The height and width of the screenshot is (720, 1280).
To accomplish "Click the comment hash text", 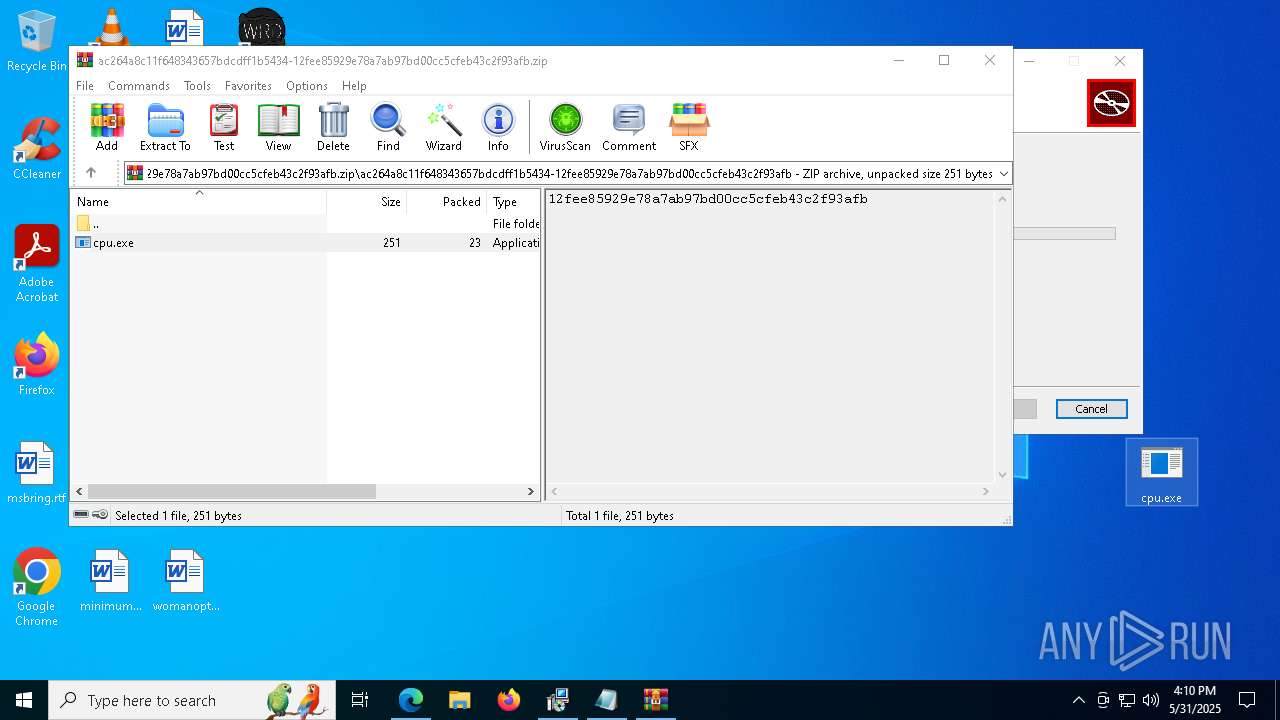I will pos(708,199).
